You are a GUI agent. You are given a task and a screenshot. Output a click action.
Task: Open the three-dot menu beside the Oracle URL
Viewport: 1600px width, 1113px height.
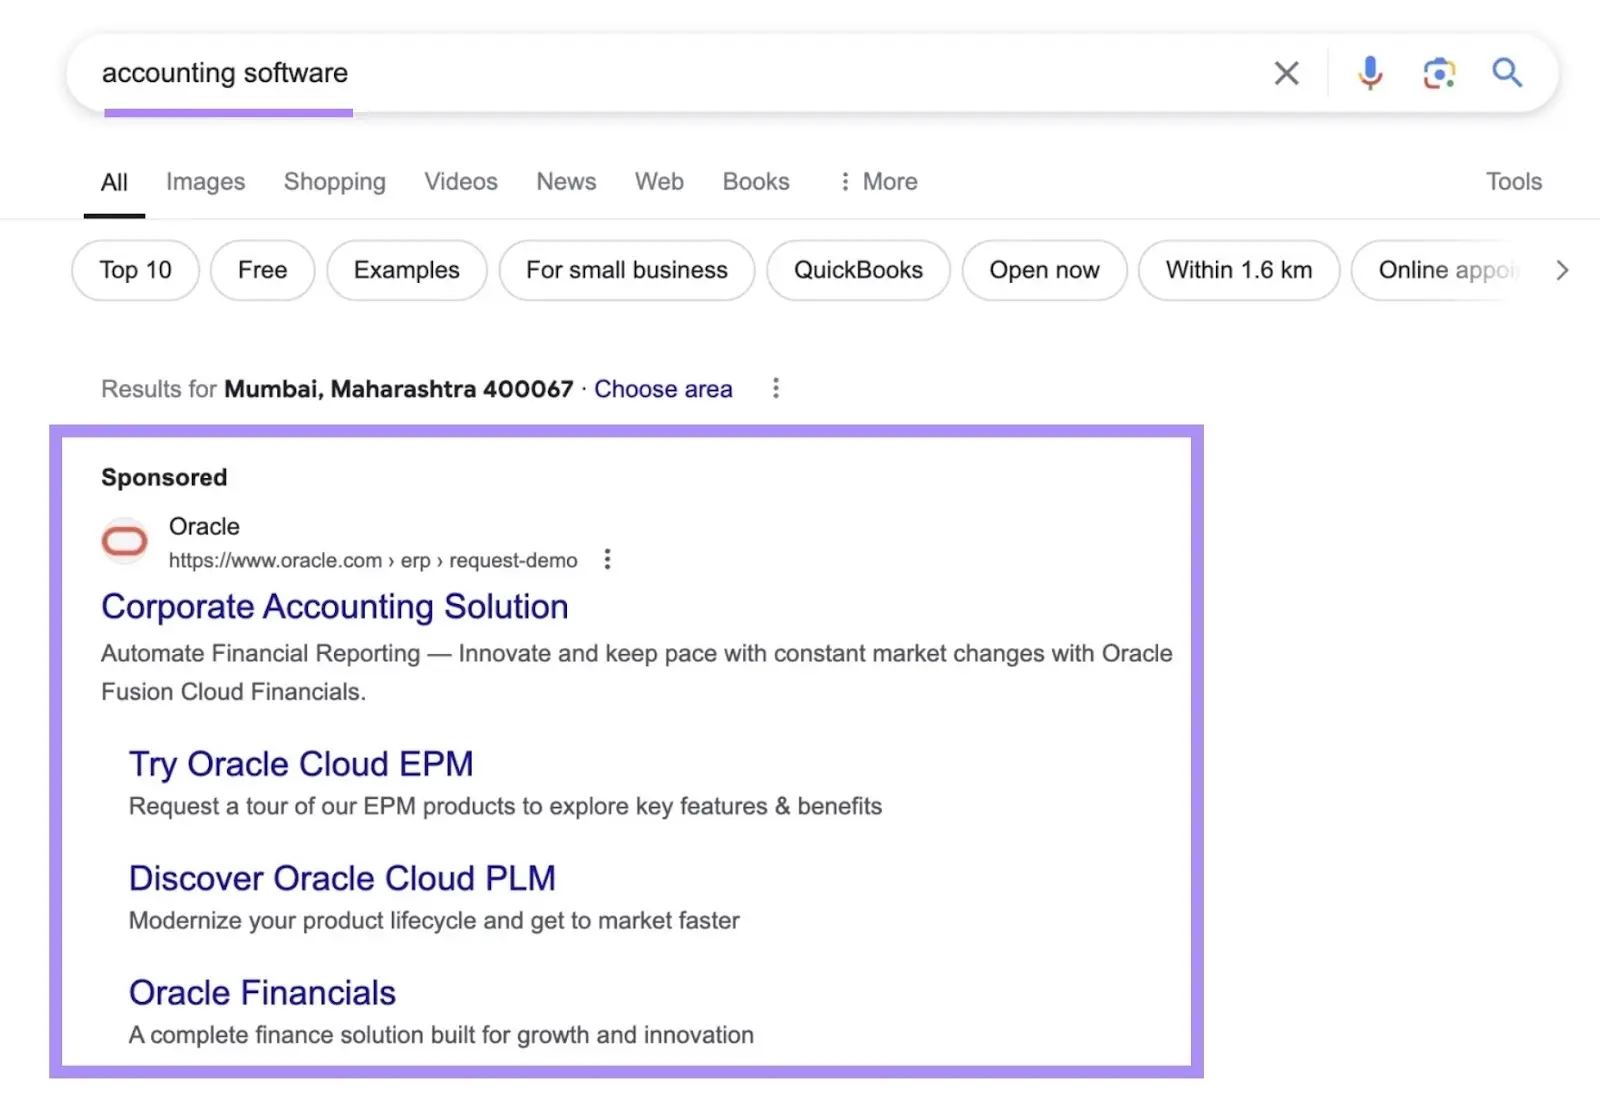click(607, 559)
